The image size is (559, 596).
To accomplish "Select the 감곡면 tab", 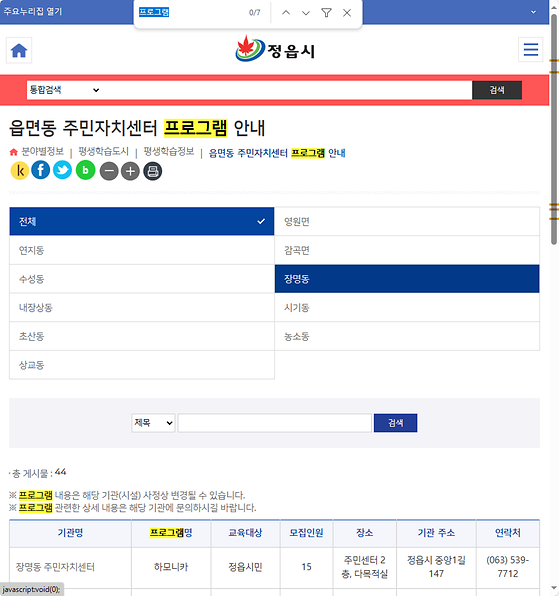I will (407, 250).
